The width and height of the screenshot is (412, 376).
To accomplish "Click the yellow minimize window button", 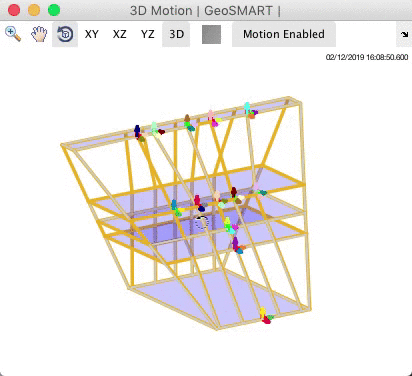I will tap(34, 10).
